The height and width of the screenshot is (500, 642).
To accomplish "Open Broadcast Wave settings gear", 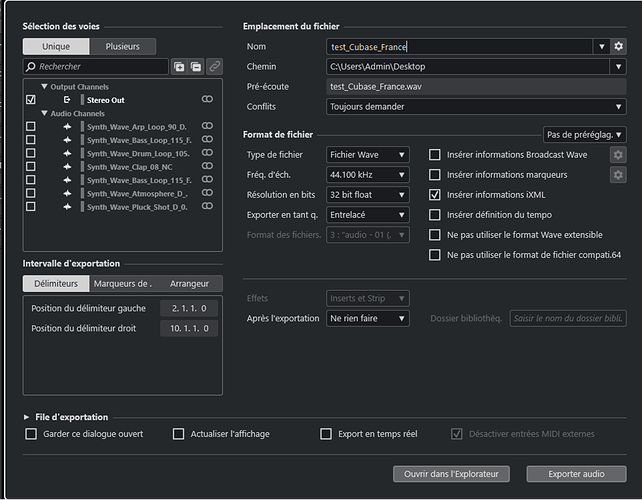I will coord(618,155).
